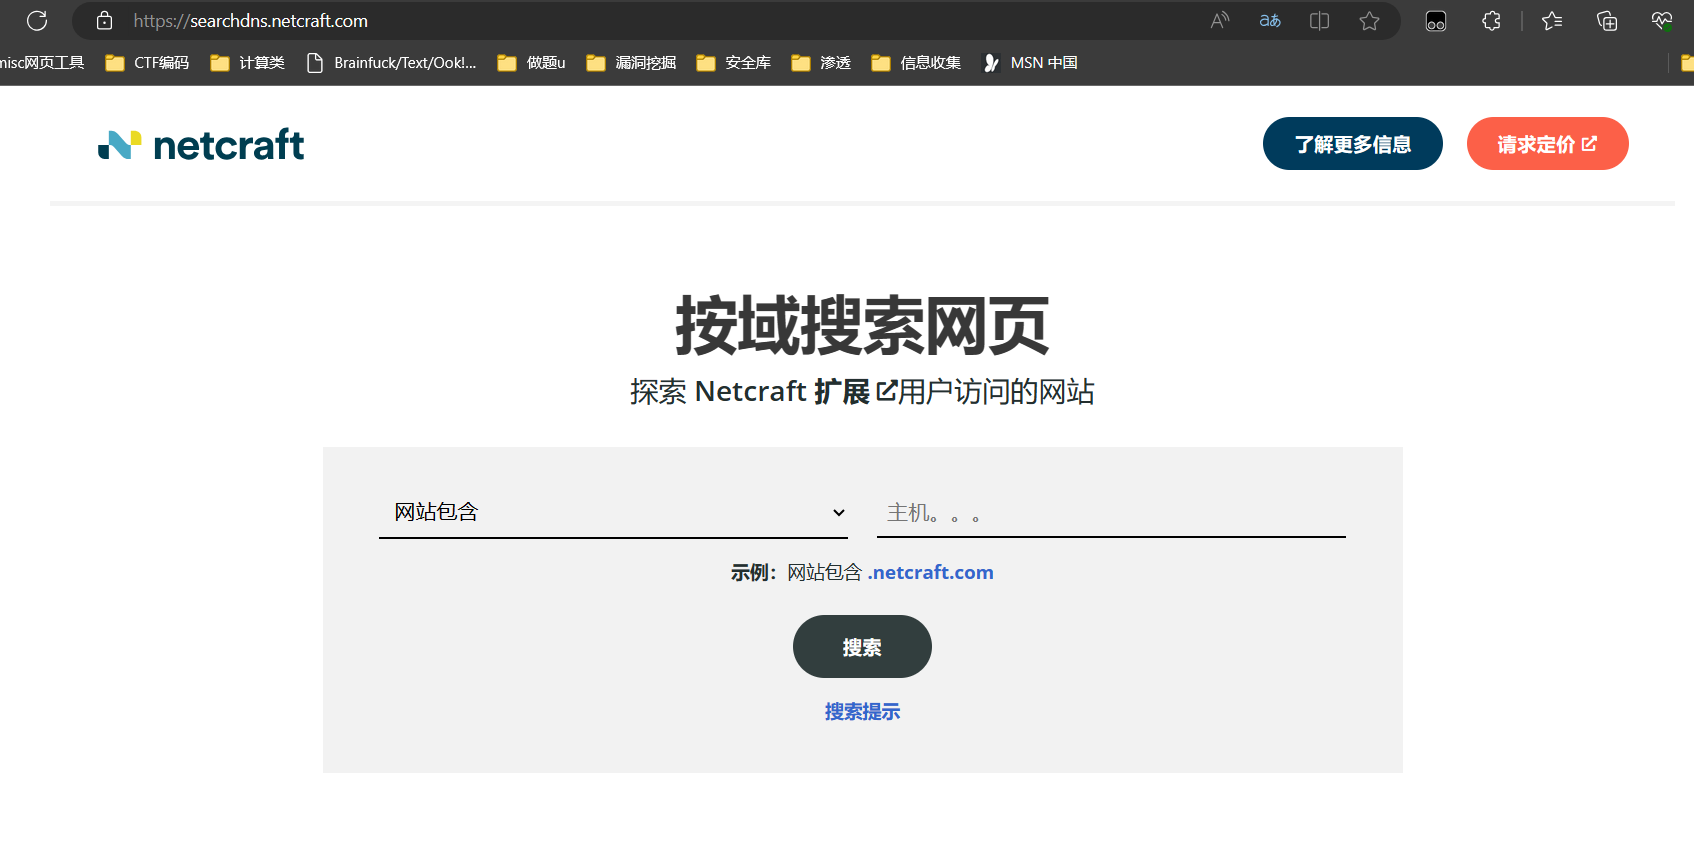The width and height of the screenshot is (1694, 865).
Task: Click the browser refresh icon
Action: pos(37,21)
